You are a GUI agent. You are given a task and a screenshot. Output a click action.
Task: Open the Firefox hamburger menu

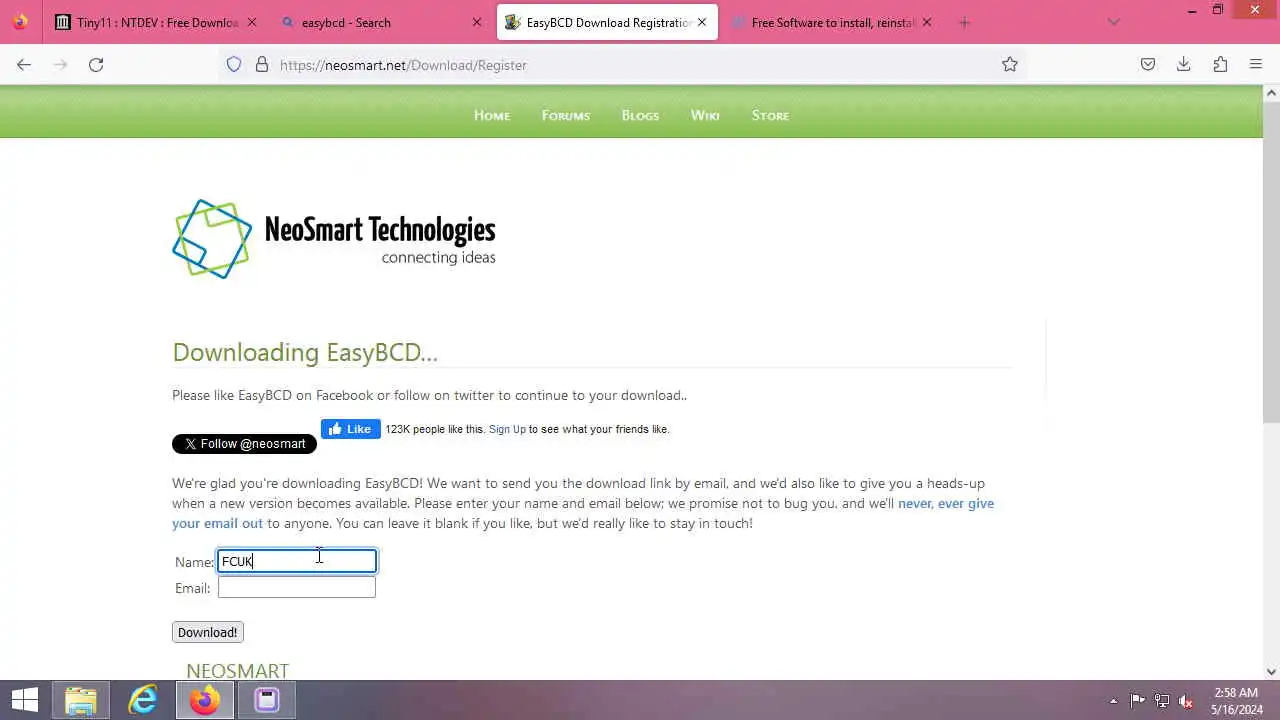click(x=1256, y=64)
